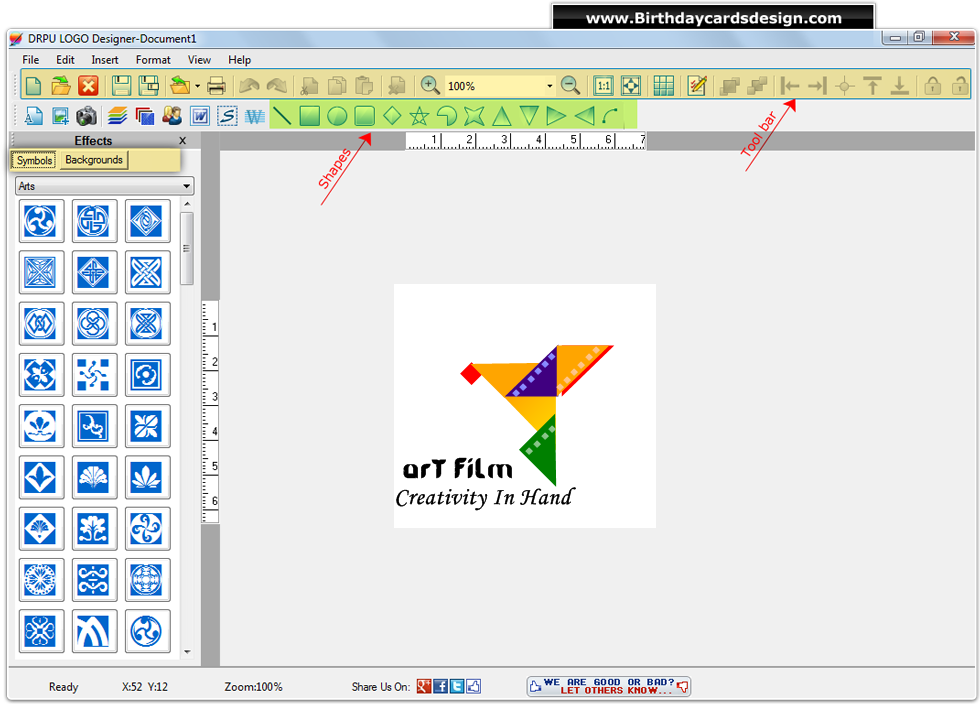Select the five-point Star shape tool

click(x=419, y=116)
